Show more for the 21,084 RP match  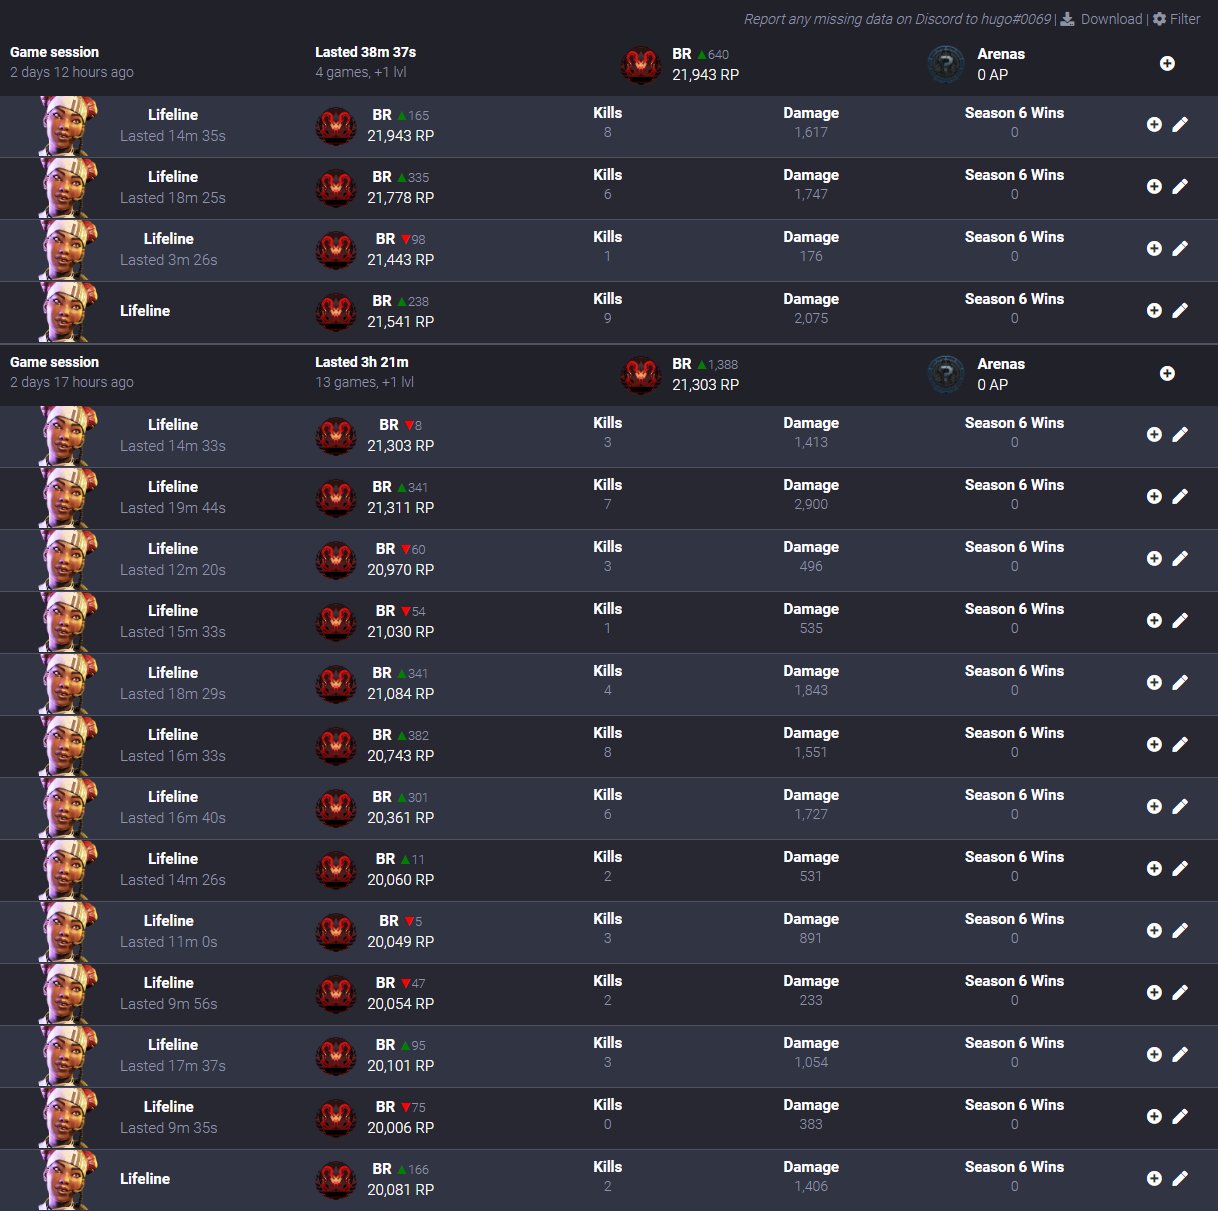(1154, 682)
